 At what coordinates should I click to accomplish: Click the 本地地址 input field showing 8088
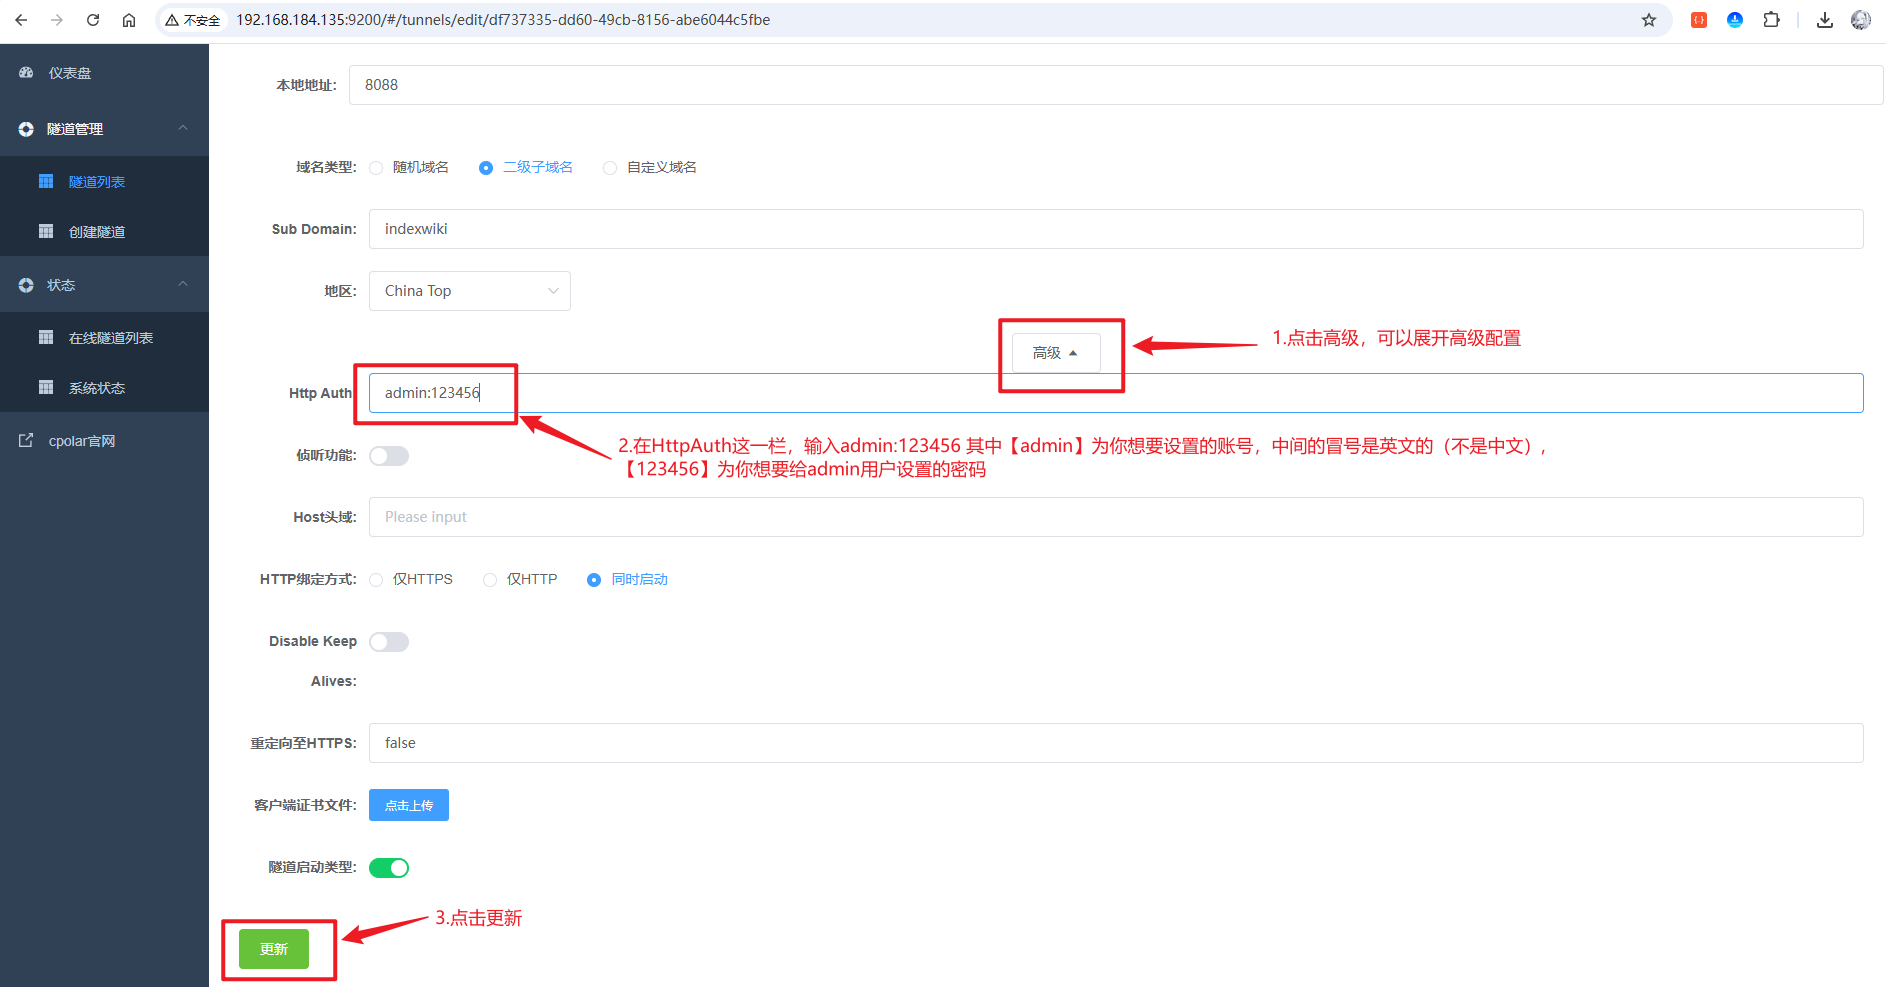point(1116,85)
